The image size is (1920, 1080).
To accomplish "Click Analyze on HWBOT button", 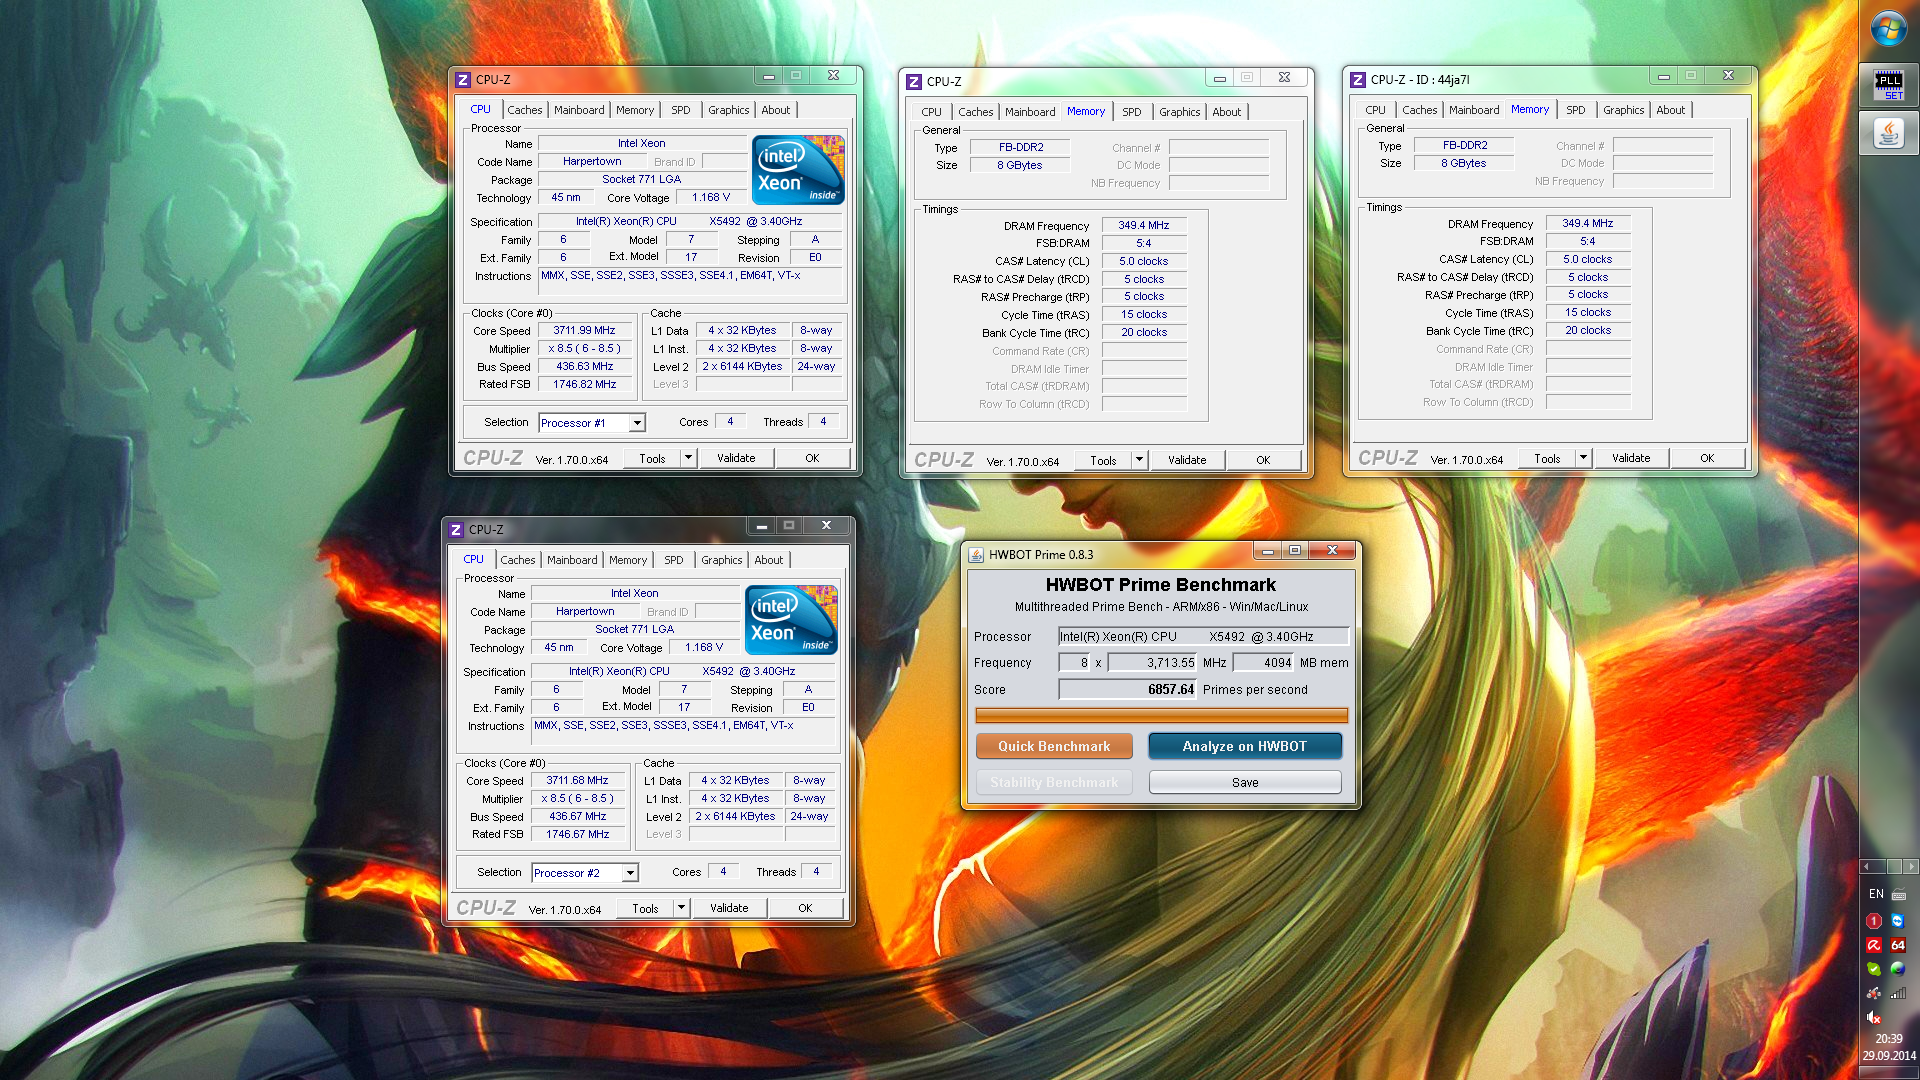I will [1245, 746].
